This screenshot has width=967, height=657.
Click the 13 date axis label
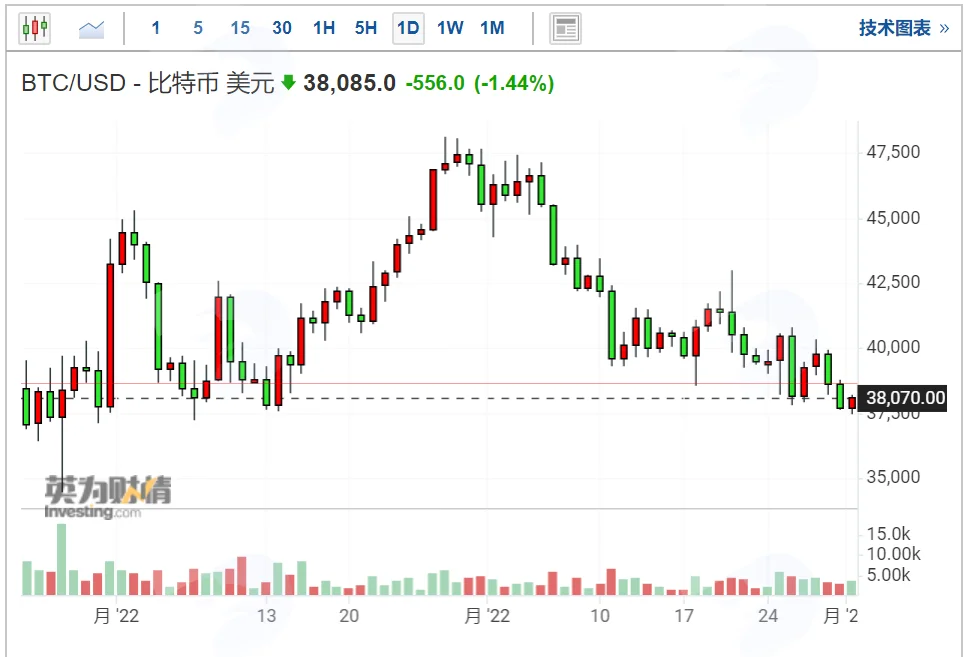point(266,616)
